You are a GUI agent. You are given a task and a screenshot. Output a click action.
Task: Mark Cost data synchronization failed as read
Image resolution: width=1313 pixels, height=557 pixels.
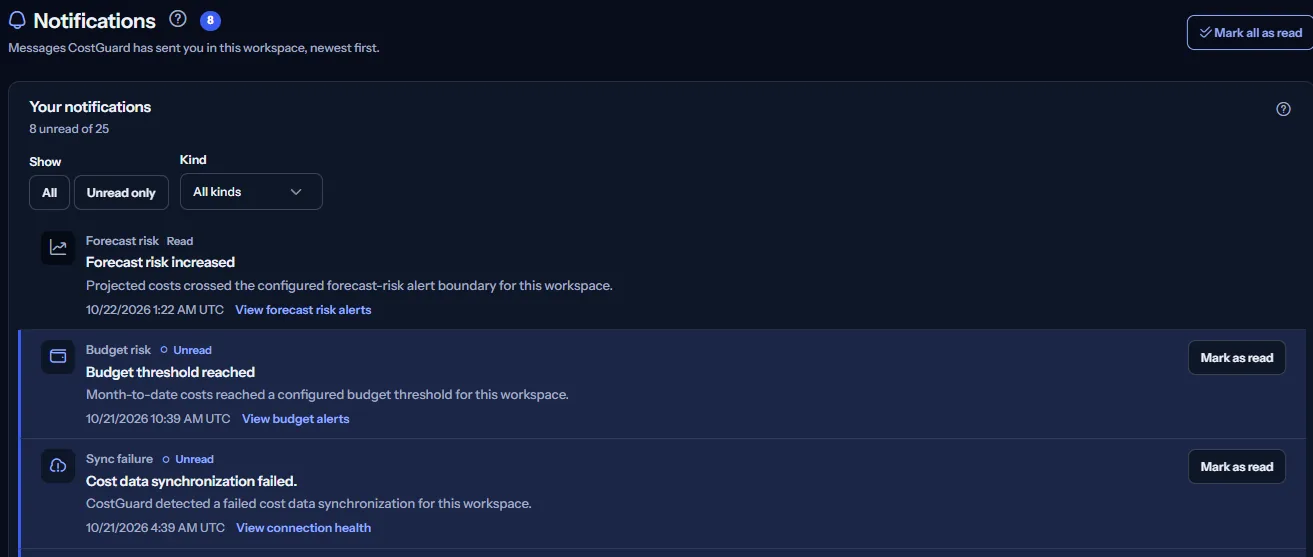tap(1236, 467)
